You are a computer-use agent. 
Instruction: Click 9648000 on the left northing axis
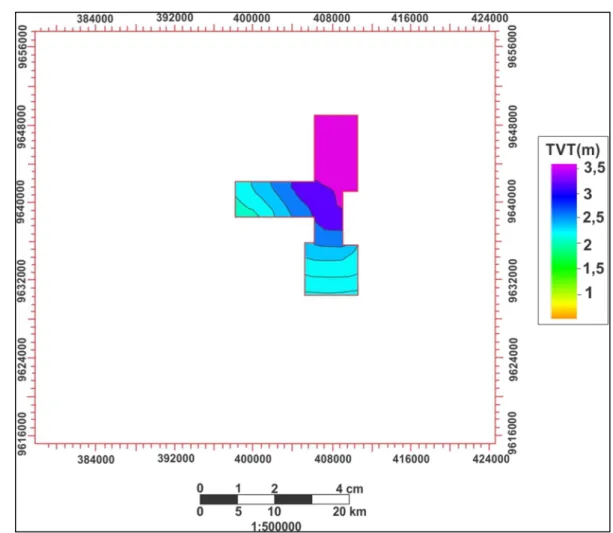(21, 127)
